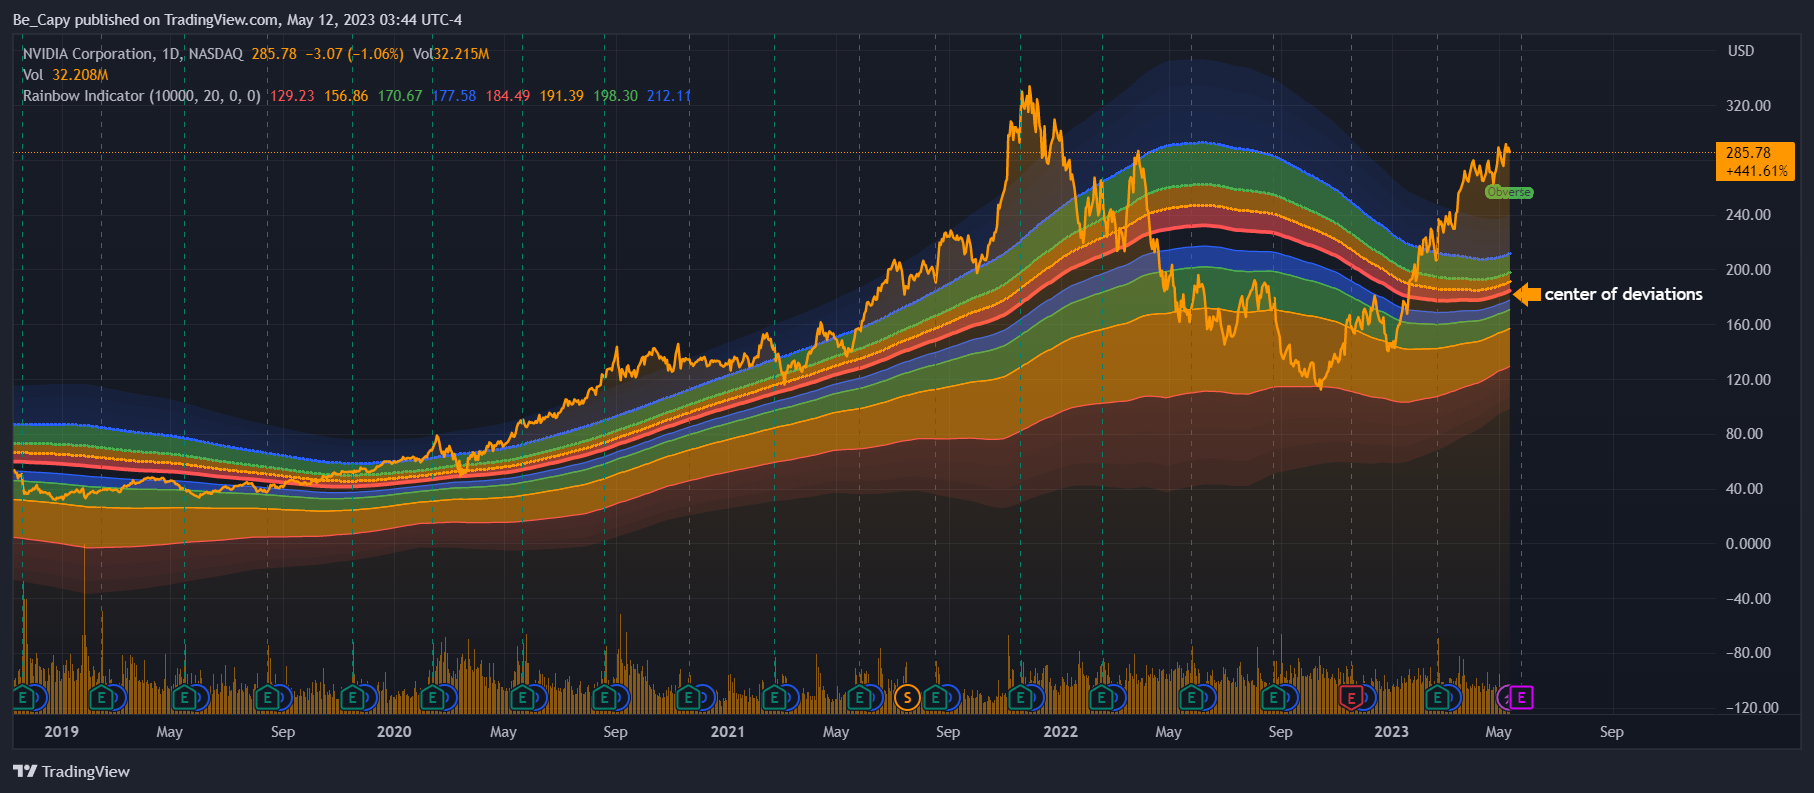1814x793 pixels.
Task: Click the red earnings marker near 2023
Action: point(1351,697)
